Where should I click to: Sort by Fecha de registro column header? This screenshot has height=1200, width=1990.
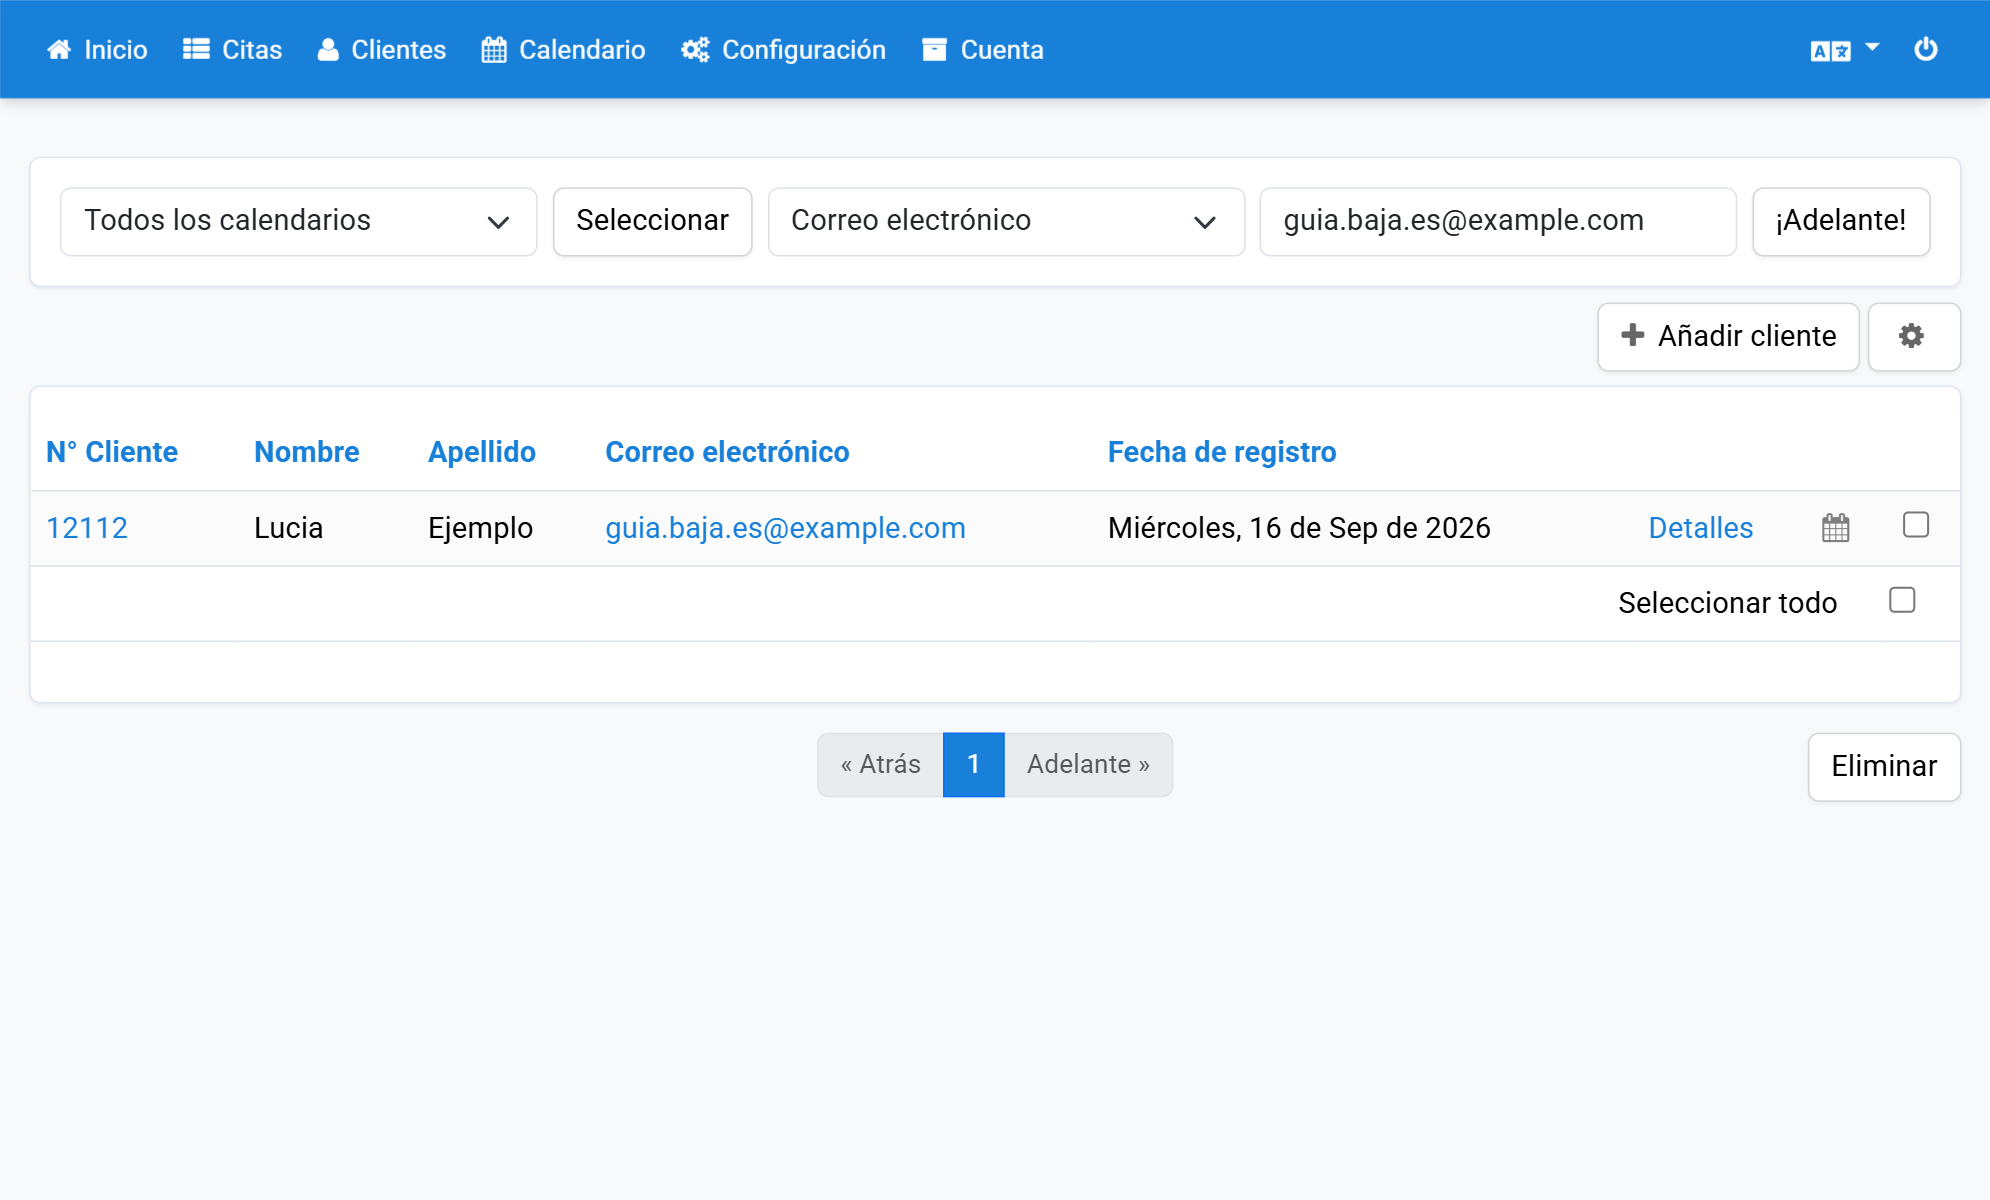[x=1222, y=452]
